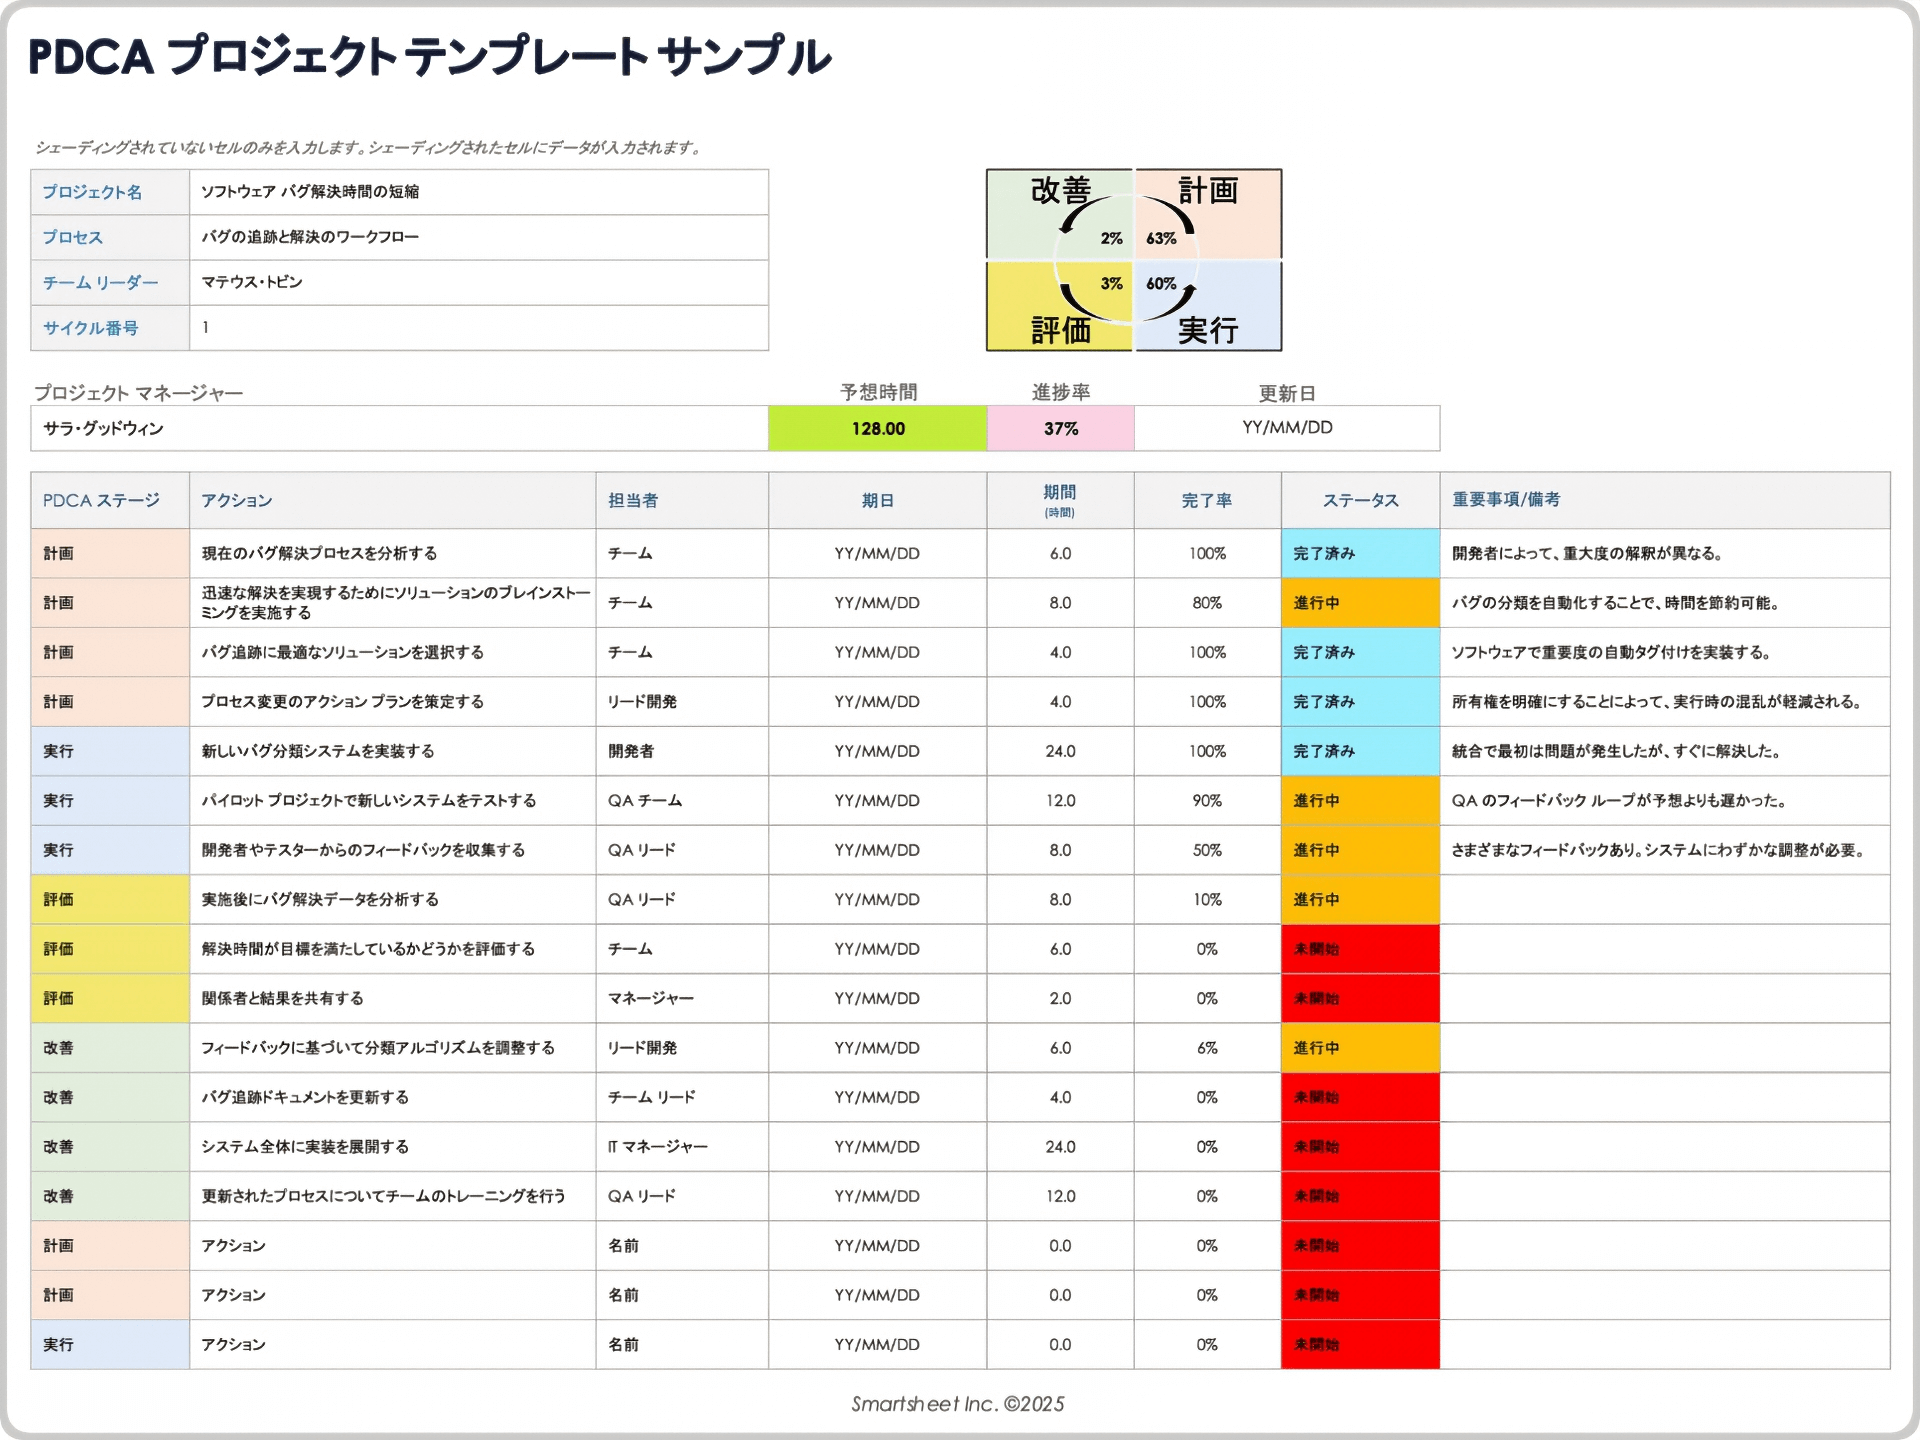Click the Smartsheet Inc. ©2025 footer text
The width and height of the screenshot is (1920, 1440).
click(958, 1404)
